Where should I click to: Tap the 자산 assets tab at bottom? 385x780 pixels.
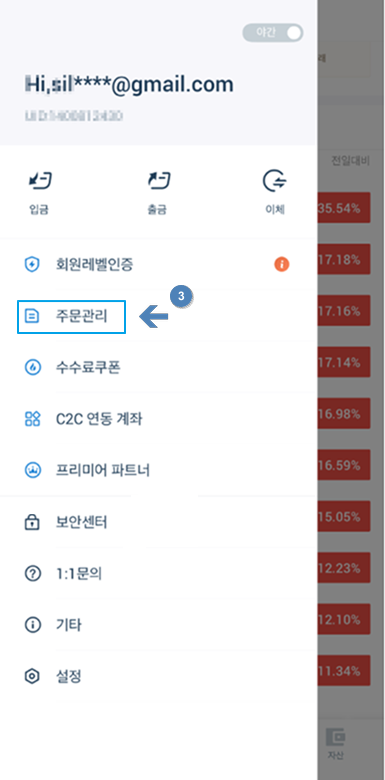(335, 744)
